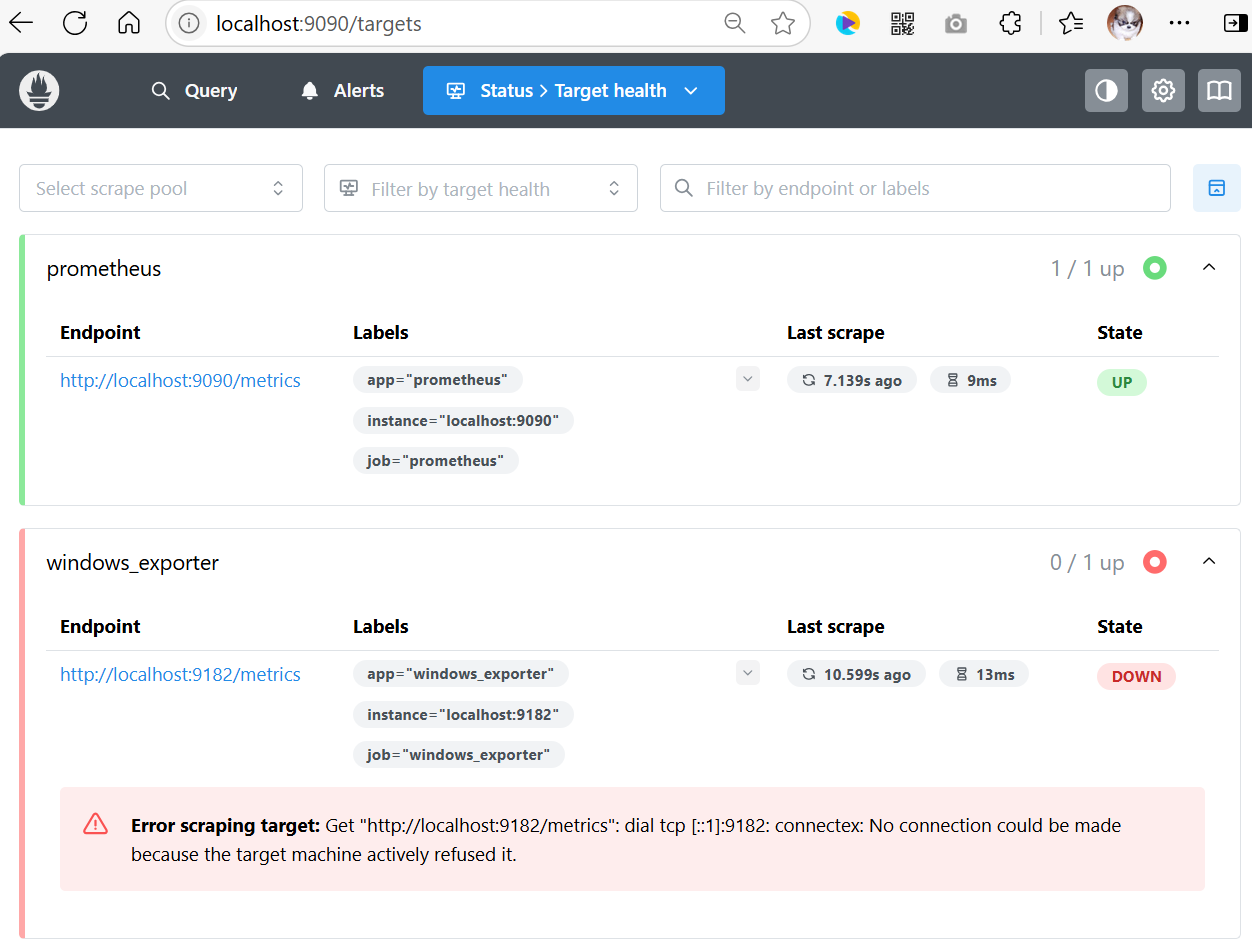Click the instance="localhost:9090" label badge
Image resolution: width=1252 pixels, height=949 pixels.
pyautogui.click(x=463, y=421)
